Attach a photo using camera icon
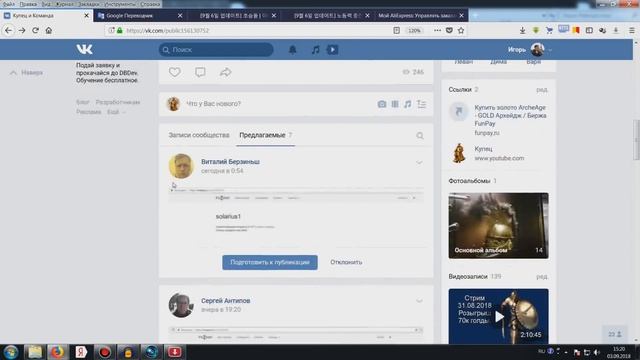This screenshot has width=640, height=360. click(x=382, y=104)
